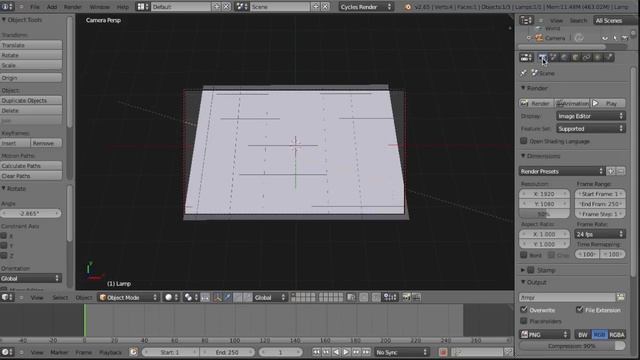Toggle Camera visibility eye in outliner
The height and width of the screenshot is (360, 640).
[x=605, y=38]
